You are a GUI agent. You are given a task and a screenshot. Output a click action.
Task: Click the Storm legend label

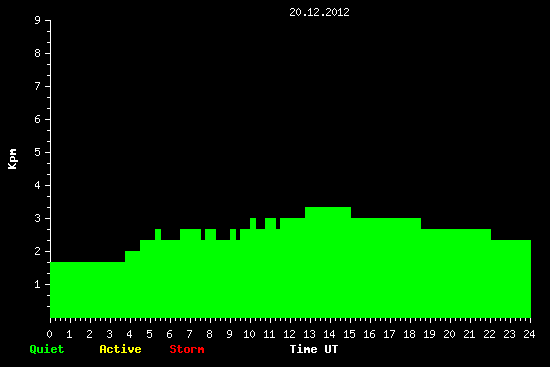[x=187, y=349]
